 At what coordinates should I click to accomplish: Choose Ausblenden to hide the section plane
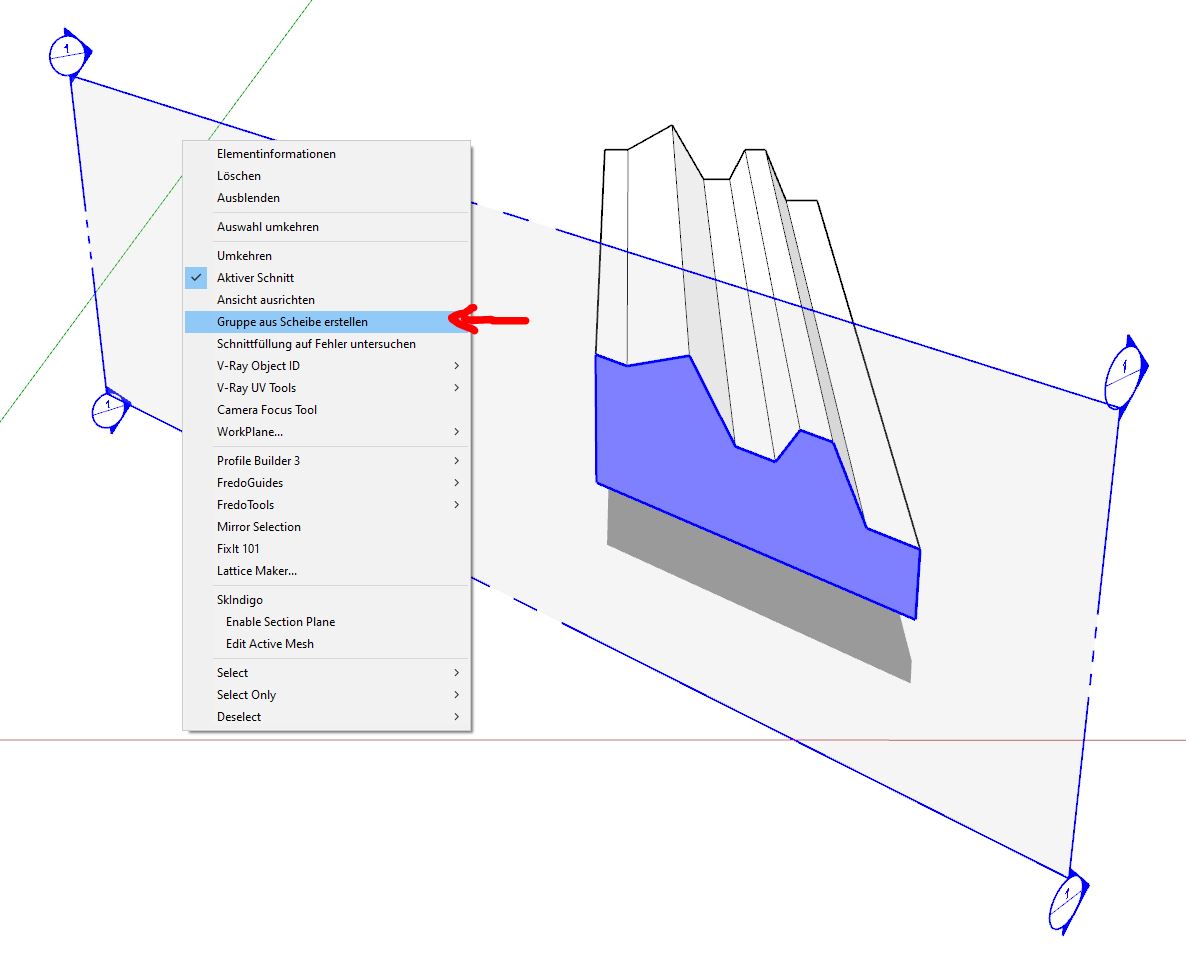[248, 198]
